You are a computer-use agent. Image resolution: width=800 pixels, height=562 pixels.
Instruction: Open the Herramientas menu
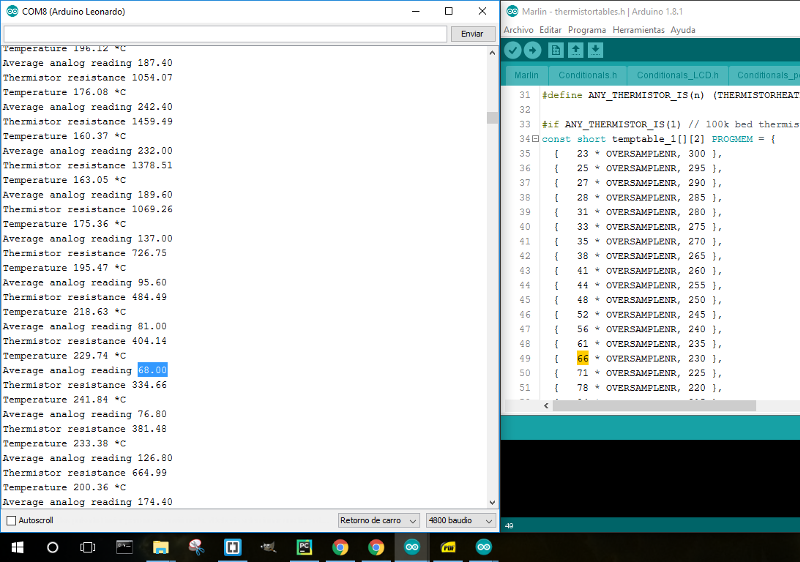(x=638, y=30)
